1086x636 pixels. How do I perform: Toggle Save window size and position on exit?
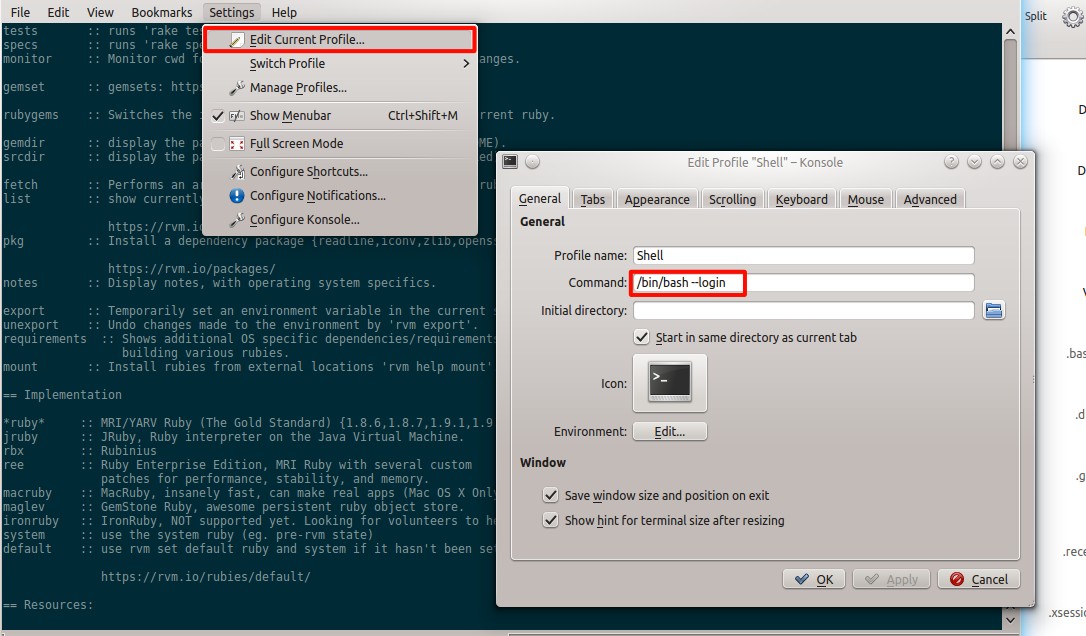click(x=551, y=495)
